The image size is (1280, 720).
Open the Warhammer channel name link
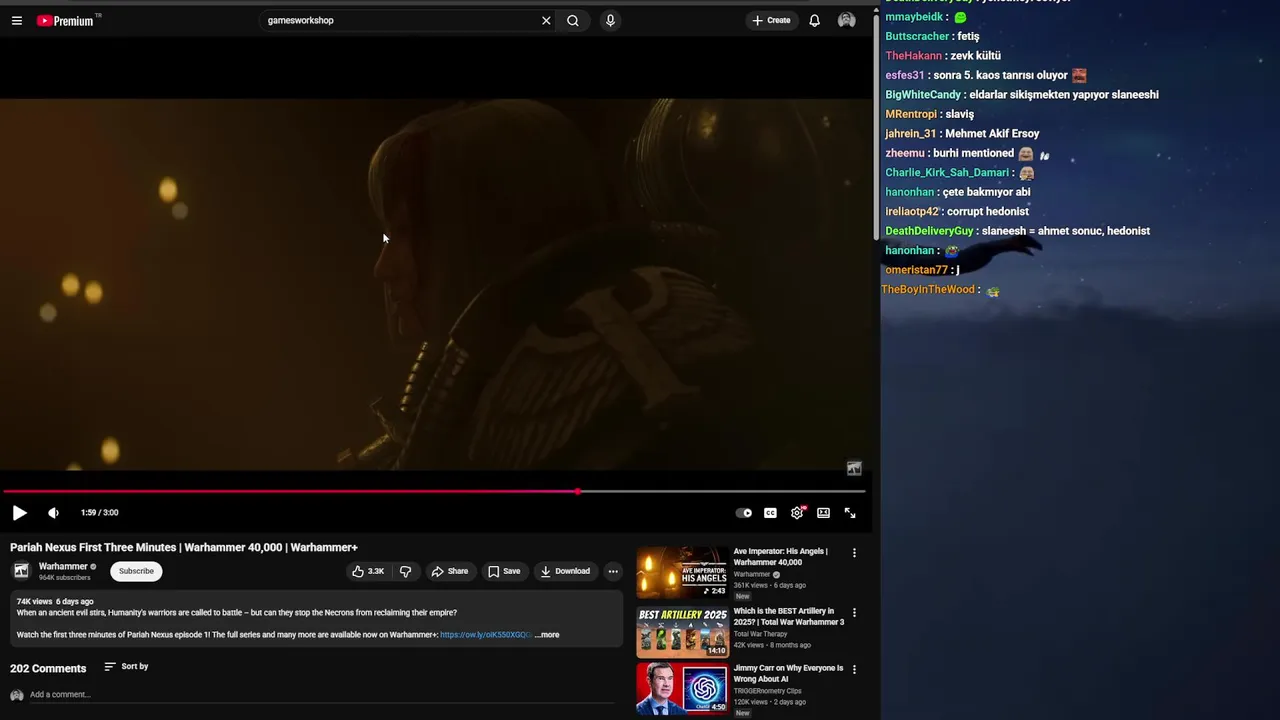pos(63,566)
